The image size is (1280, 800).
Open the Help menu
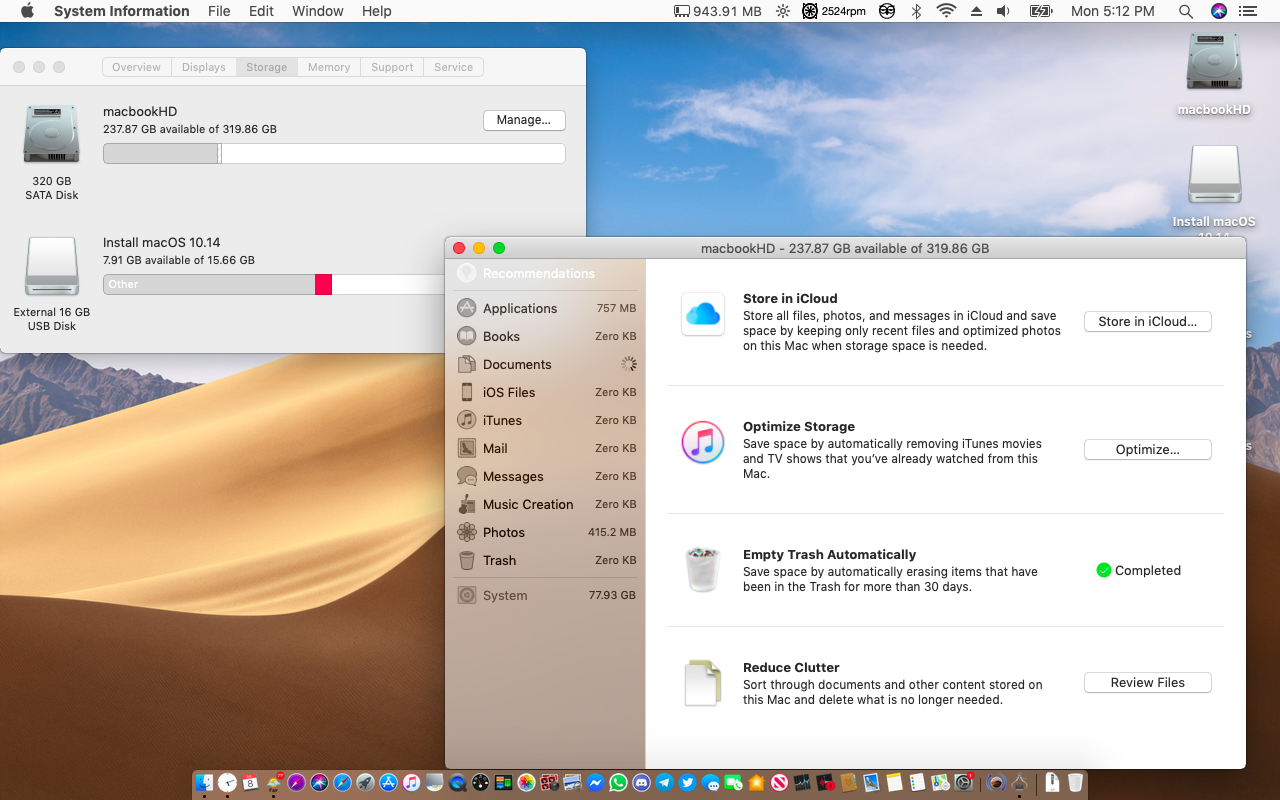[377, 11]
